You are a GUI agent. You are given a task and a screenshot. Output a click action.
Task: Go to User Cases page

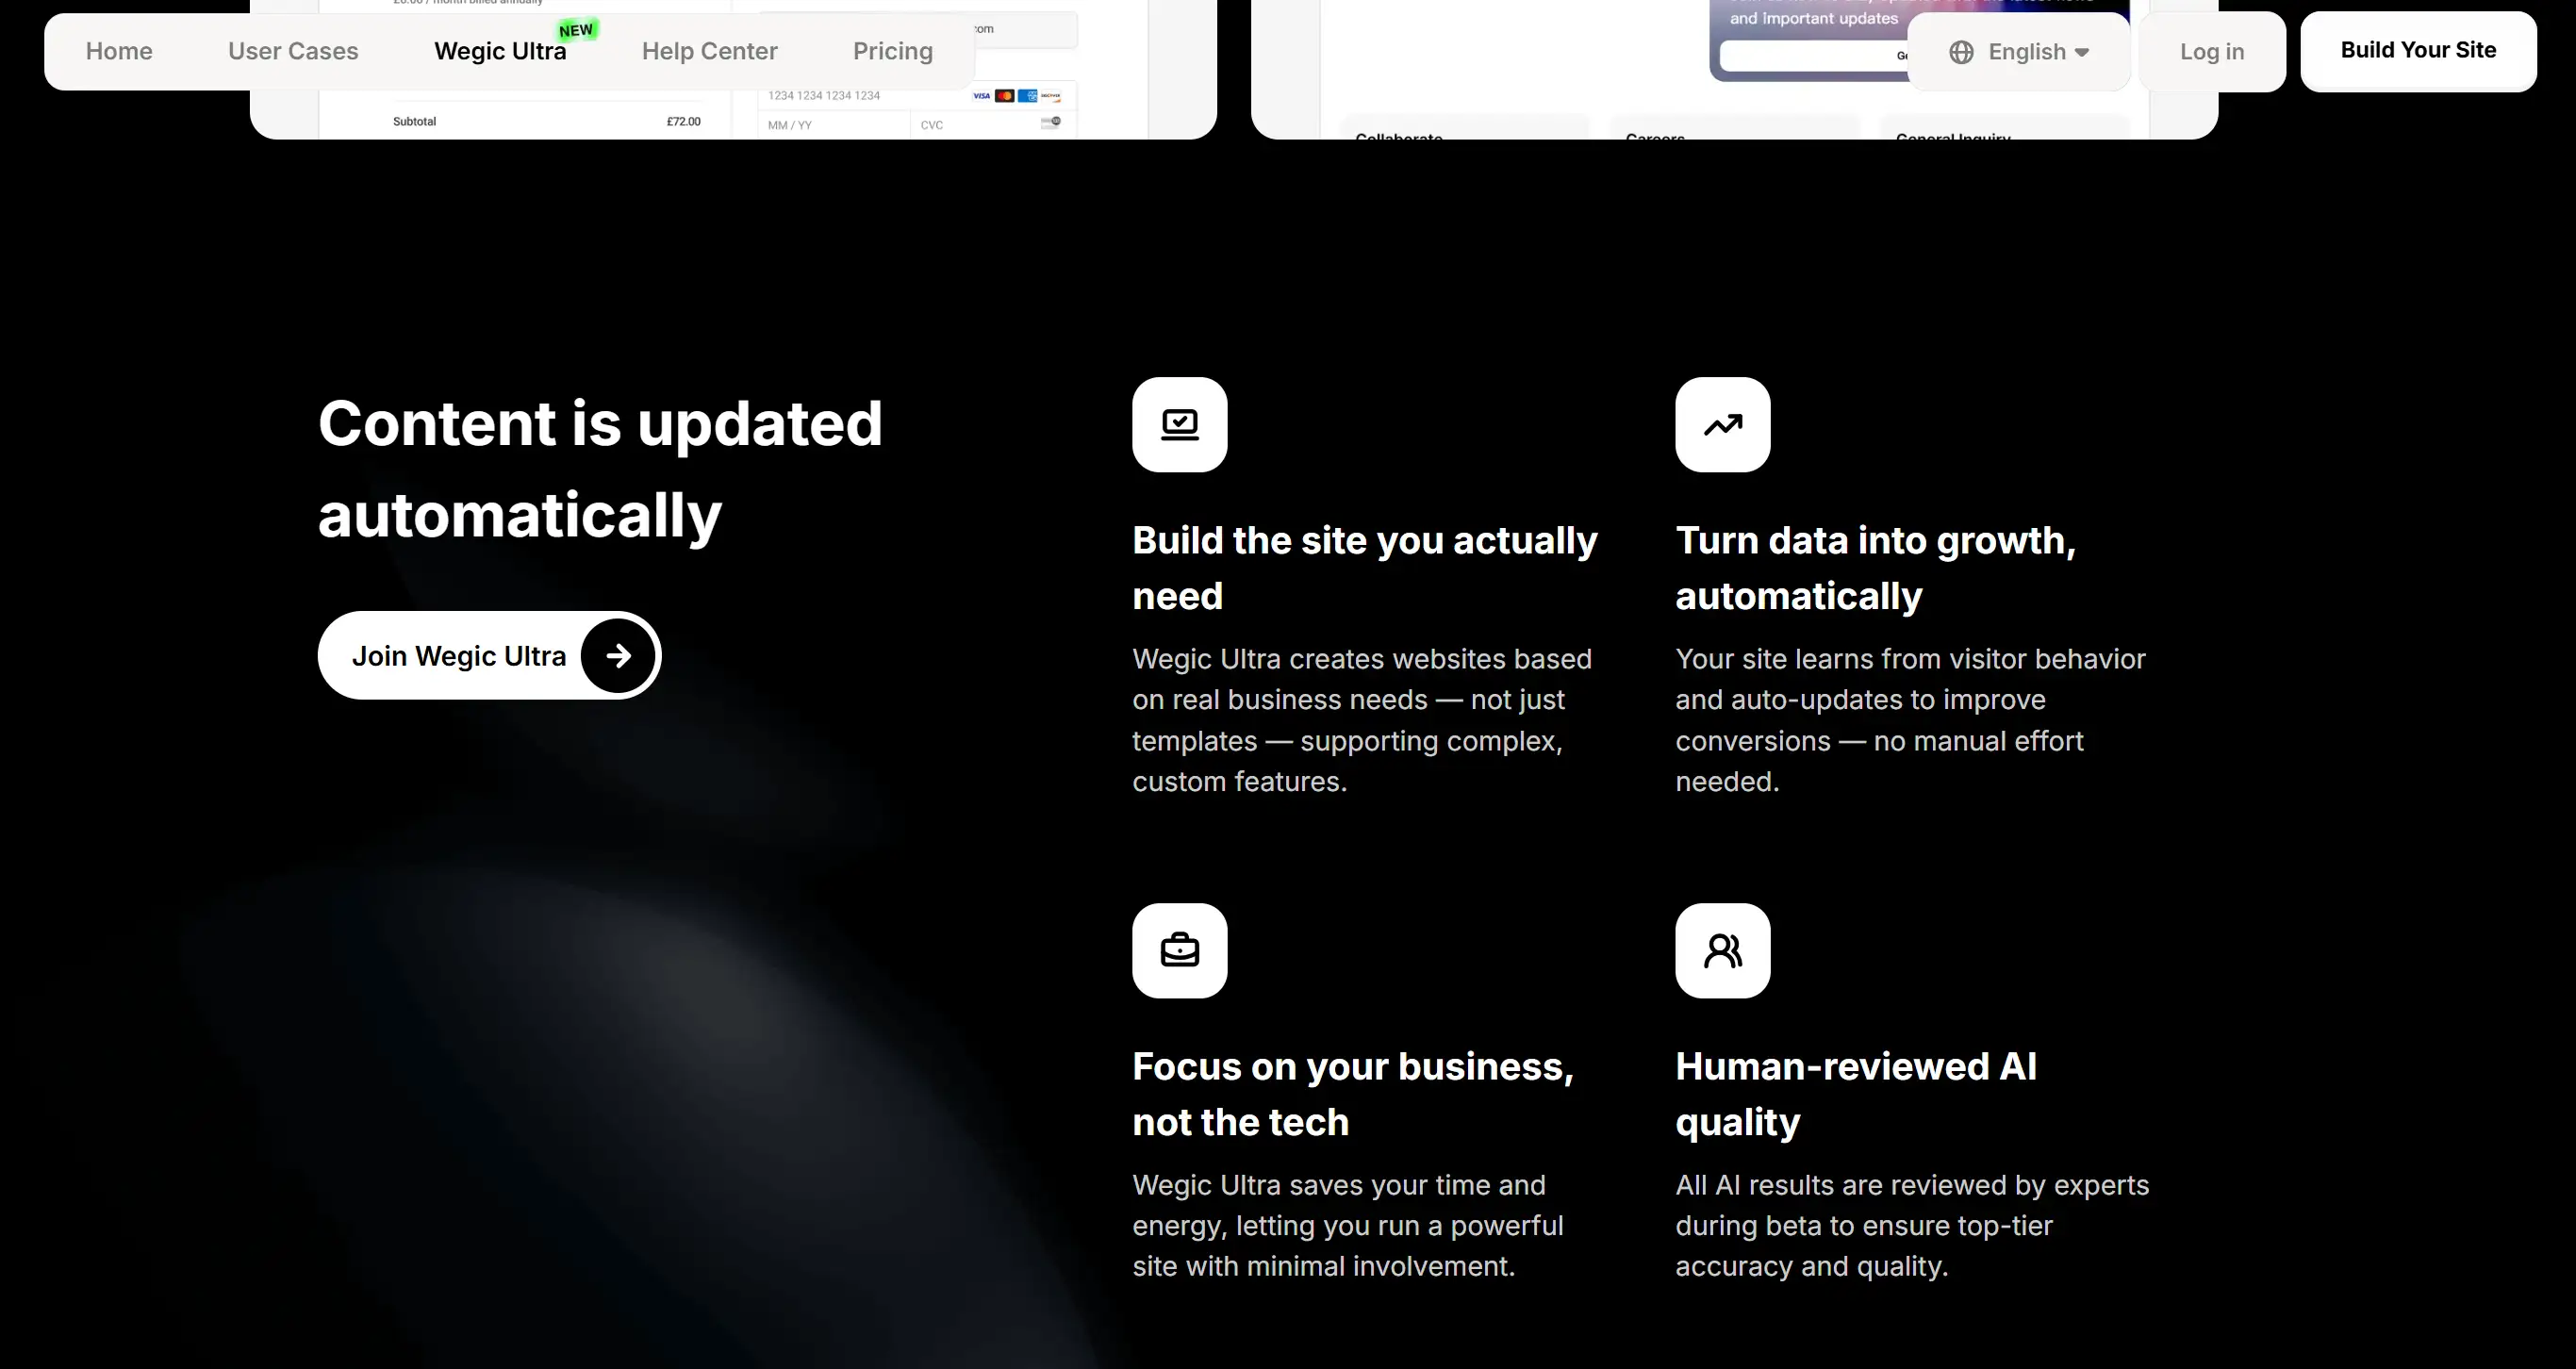pos(293,51)
